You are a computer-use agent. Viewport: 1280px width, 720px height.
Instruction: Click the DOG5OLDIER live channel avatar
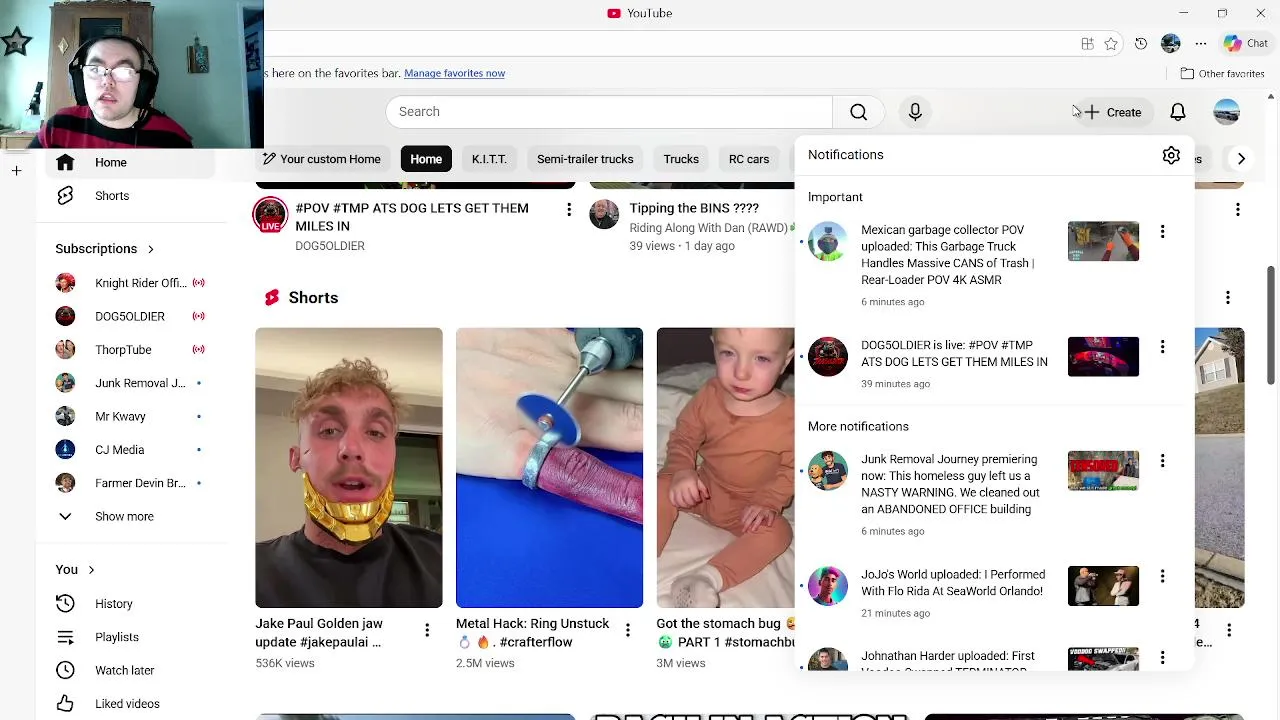(270, 216)
